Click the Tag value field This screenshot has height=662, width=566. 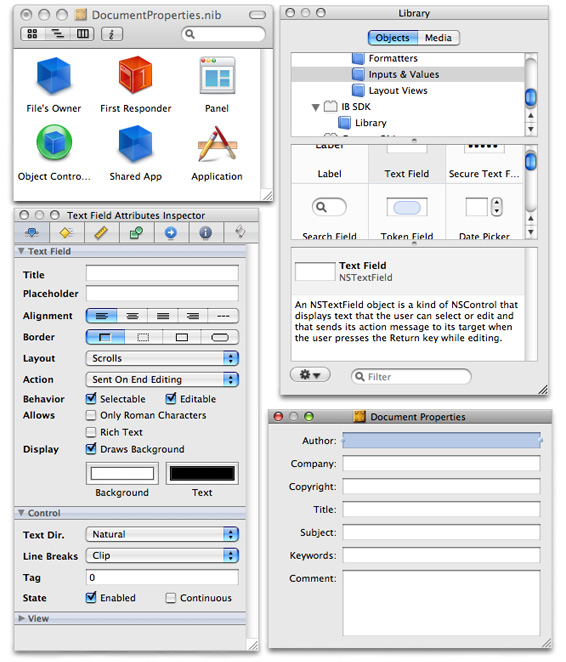tap(162, 577)
